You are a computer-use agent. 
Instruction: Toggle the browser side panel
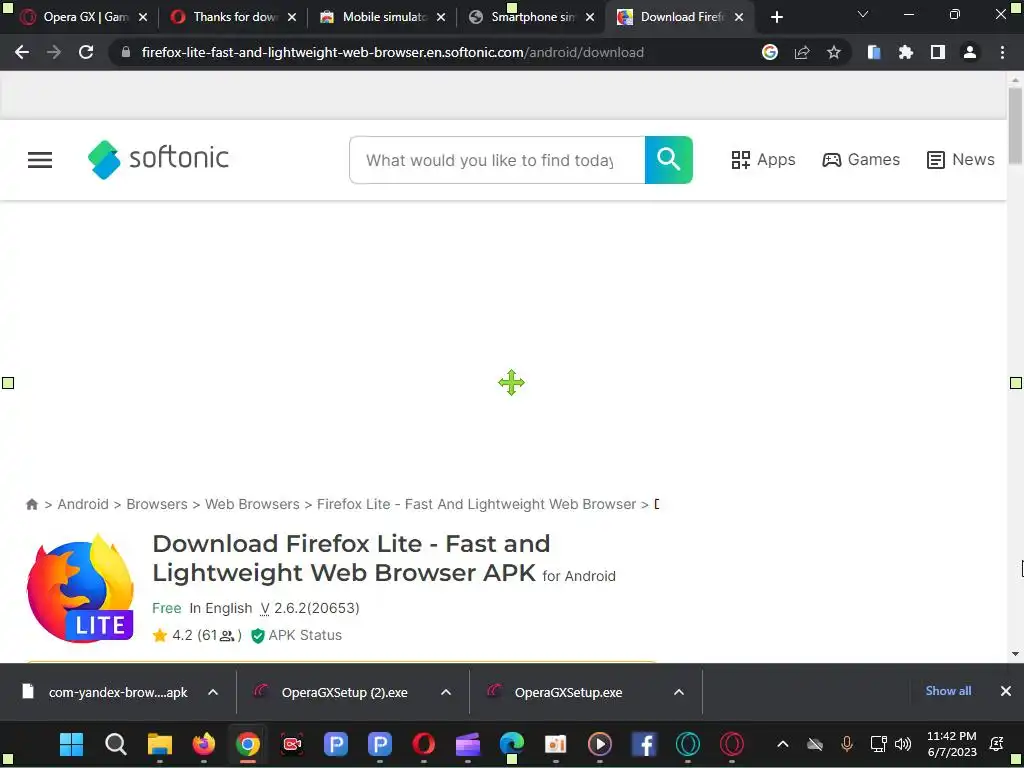(938, 52)
